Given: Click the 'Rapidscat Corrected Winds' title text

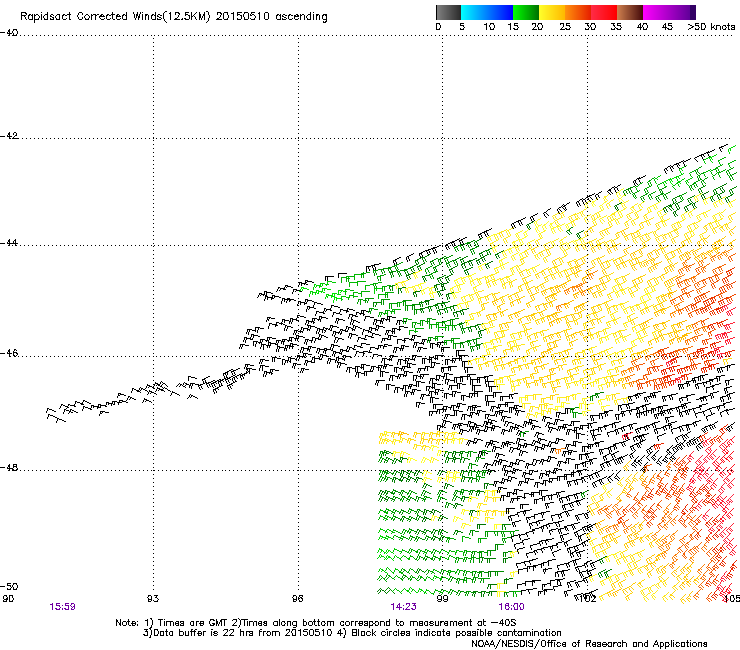Looking at the screenshot, I should click(x=115, y=17).
